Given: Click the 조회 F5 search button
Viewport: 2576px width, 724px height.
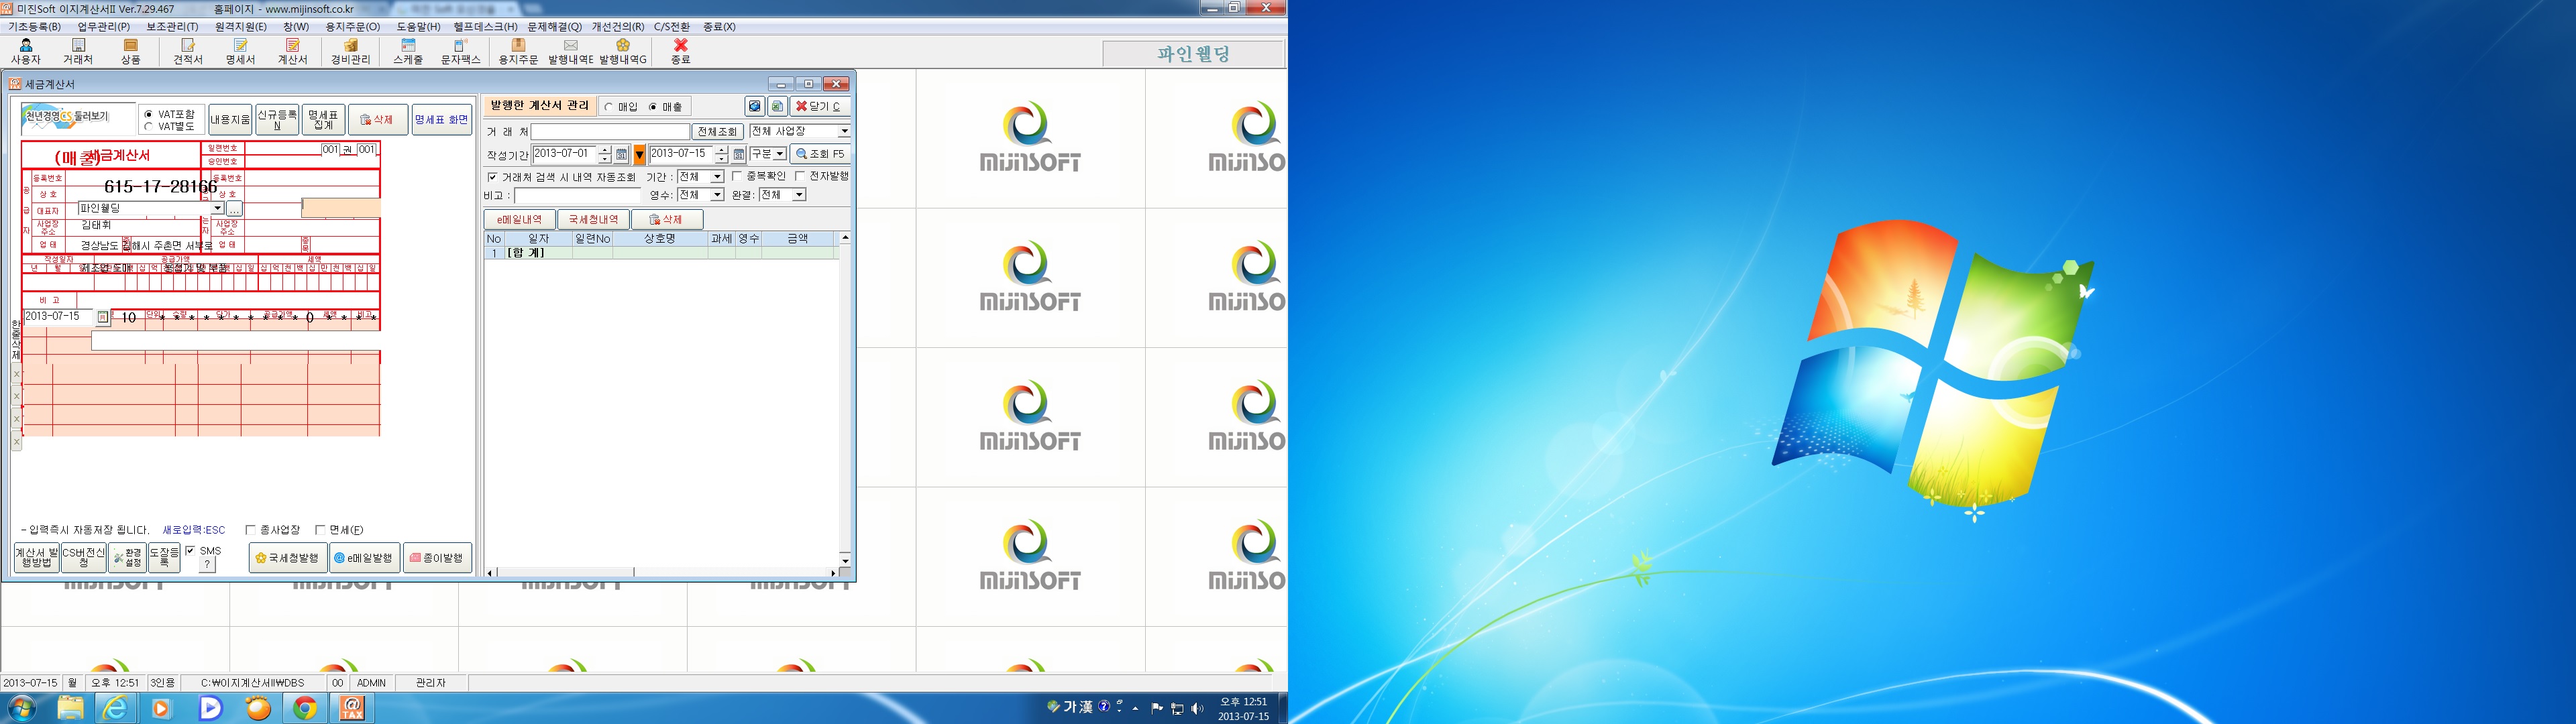Looking at the screenshot, I should click(820, 154).
